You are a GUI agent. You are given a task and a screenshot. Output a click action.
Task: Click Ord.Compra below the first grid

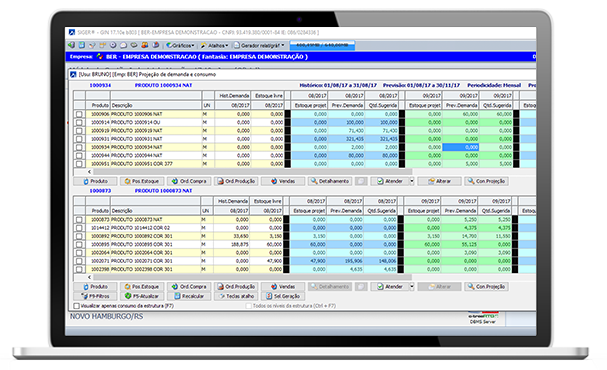pyautogui.click(x=189, y=181)
